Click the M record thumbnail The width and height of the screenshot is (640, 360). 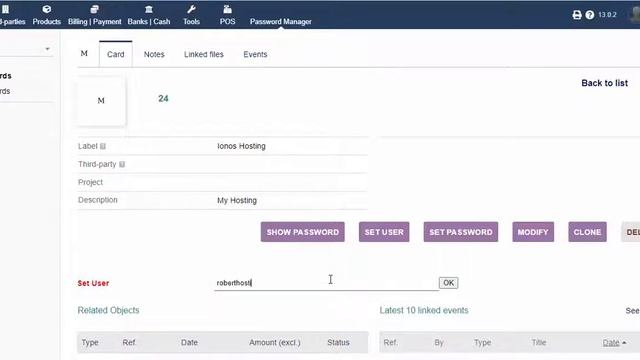tap(101, 101)
